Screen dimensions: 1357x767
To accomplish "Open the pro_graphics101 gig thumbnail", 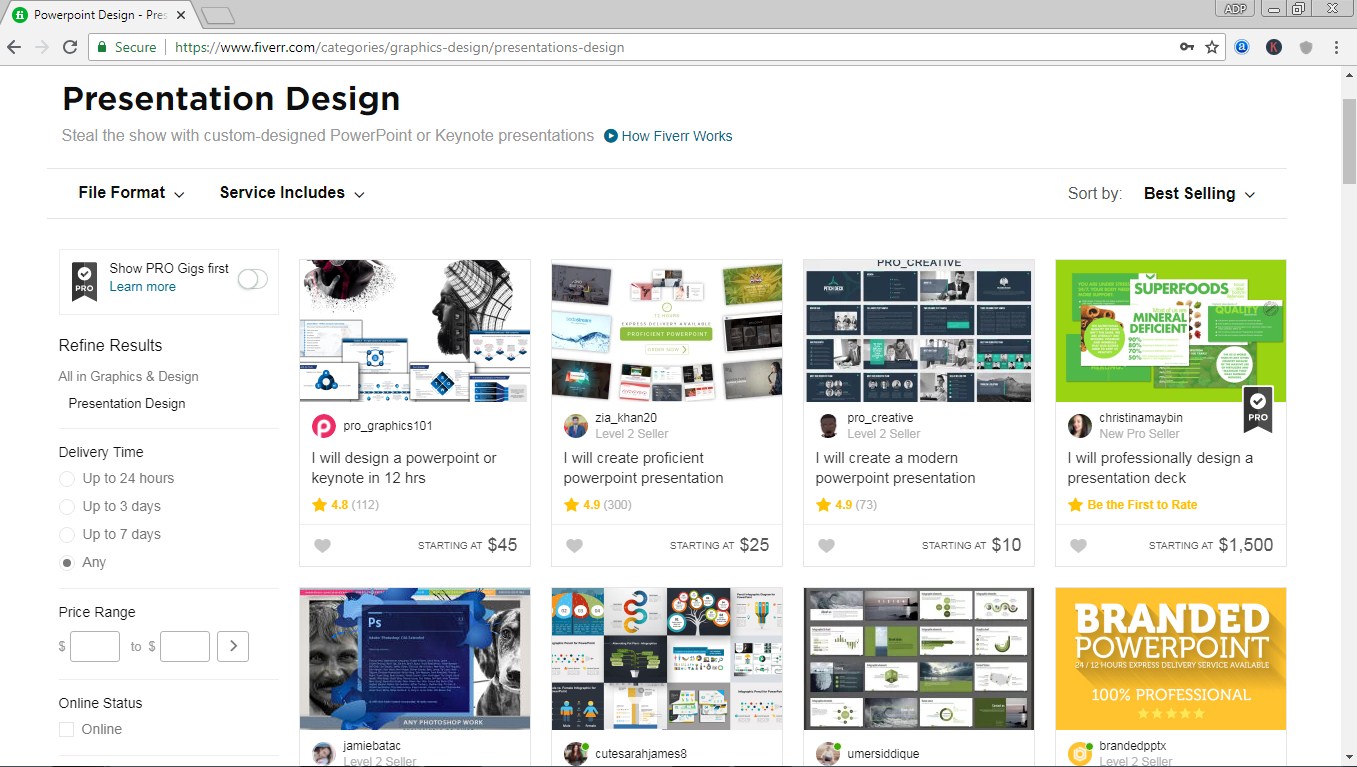I will (x=415, y=331).
